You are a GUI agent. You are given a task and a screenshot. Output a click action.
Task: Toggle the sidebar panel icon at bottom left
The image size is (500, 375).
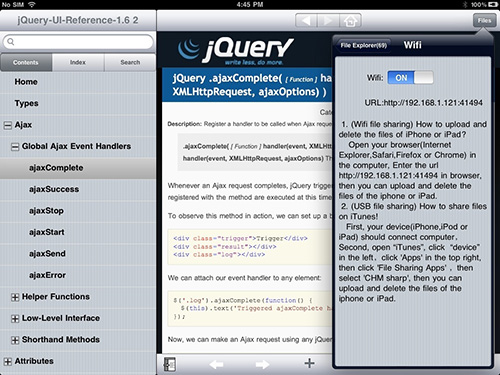point(170,364)
